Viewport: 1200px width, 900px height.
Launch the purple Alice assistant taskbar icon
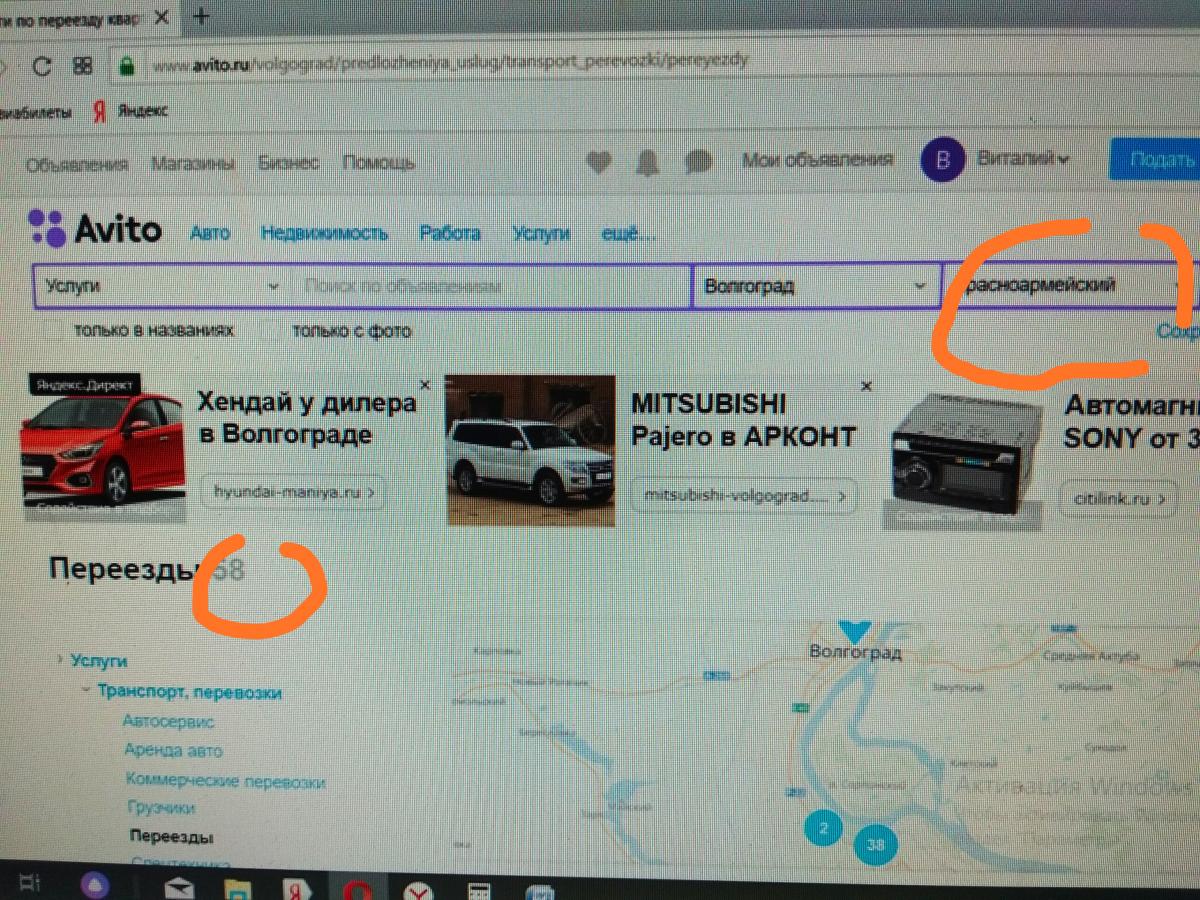tap(95, 884)
